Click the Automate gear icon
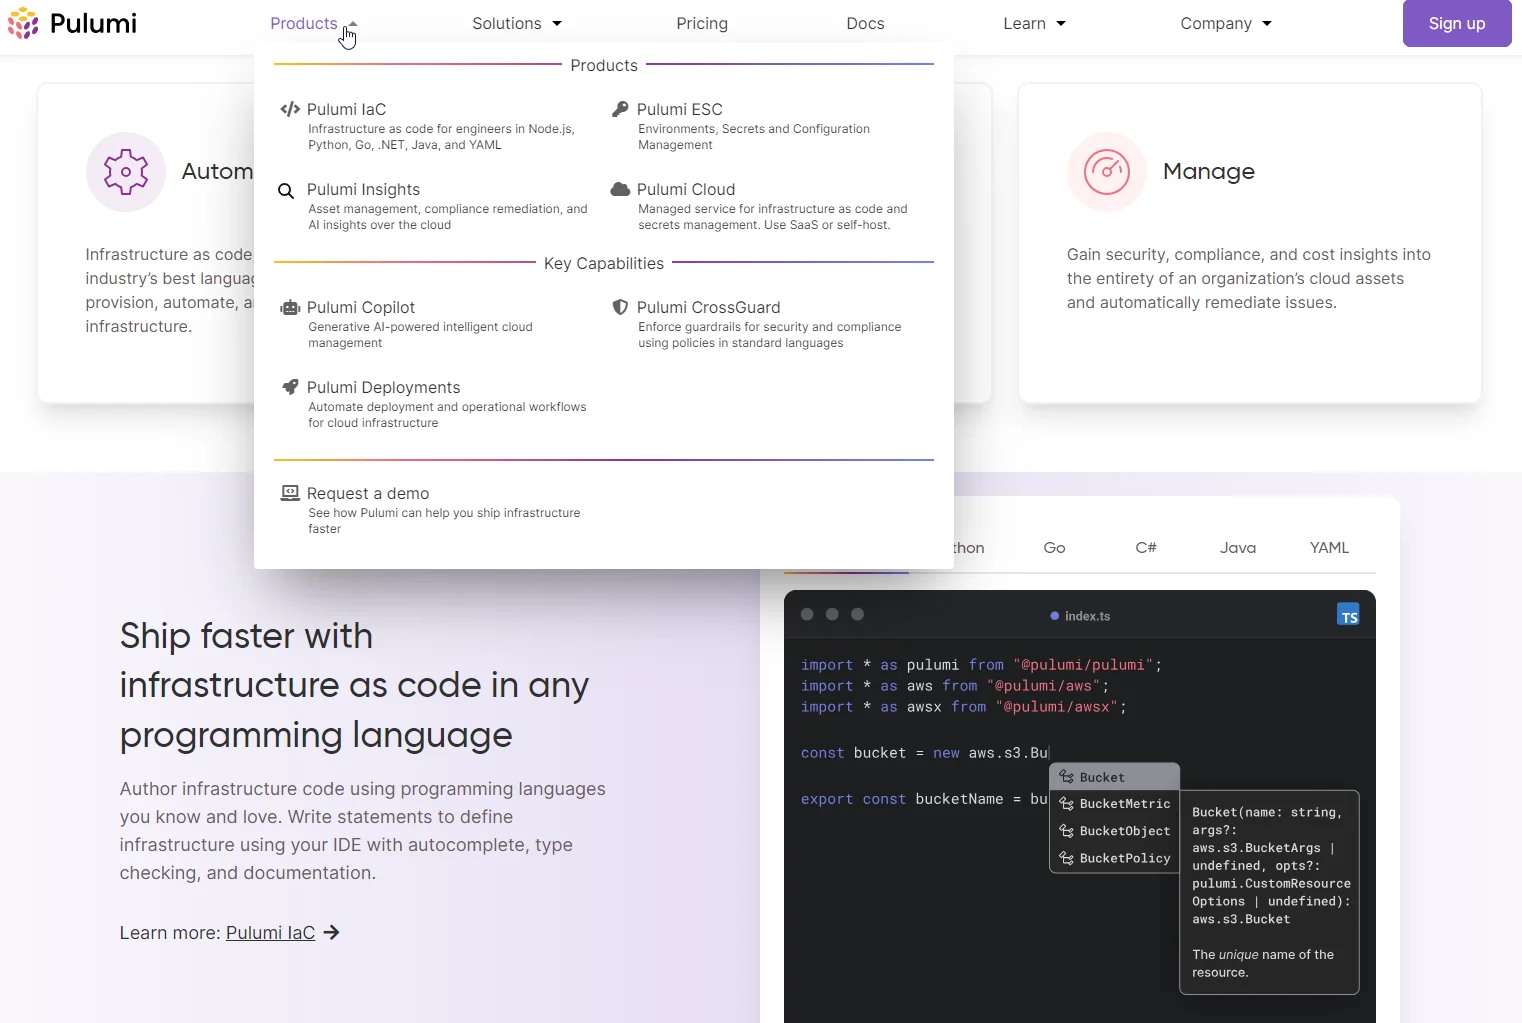 click(x=126, y=172)
